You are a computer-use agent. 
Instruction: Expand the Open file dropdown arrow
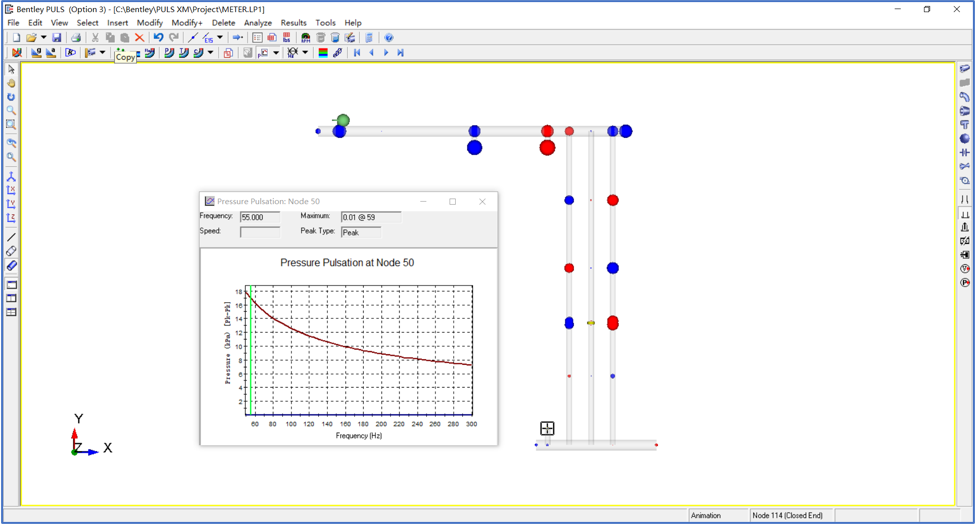pos(43,38)
